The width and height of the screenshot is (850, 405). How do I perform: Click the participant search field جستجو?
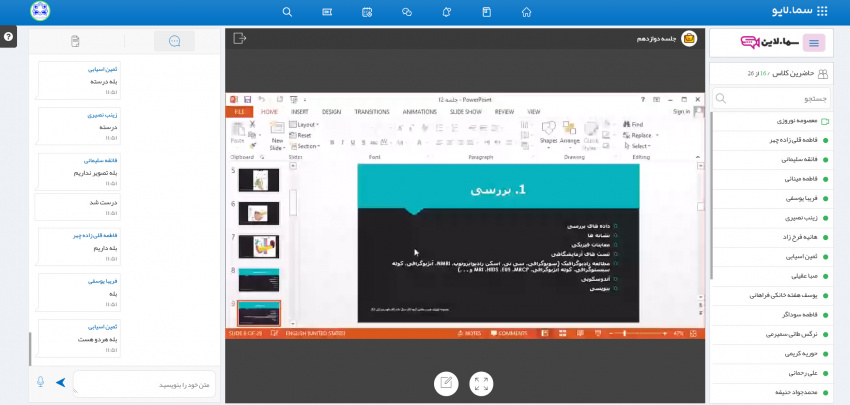[775, 99]
